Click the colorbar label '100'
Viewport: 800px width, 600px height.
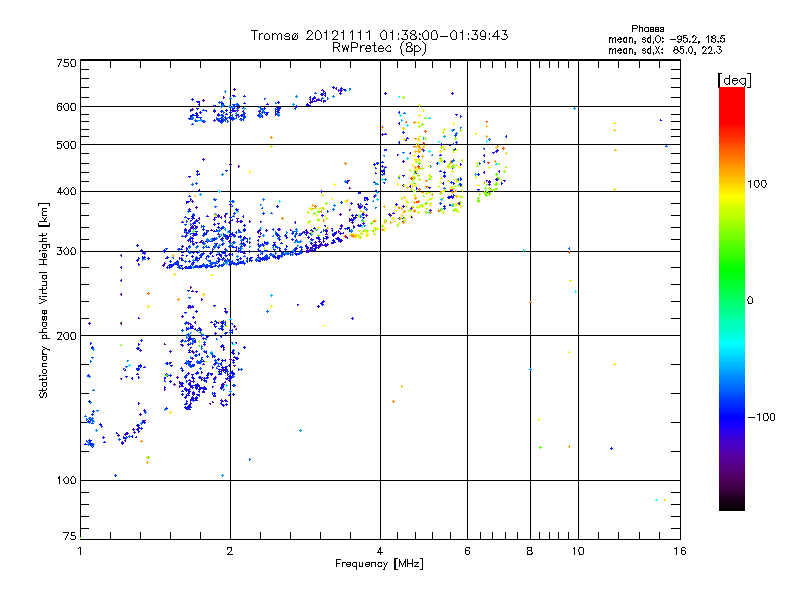pyautogui.click(x=757, y=184)
